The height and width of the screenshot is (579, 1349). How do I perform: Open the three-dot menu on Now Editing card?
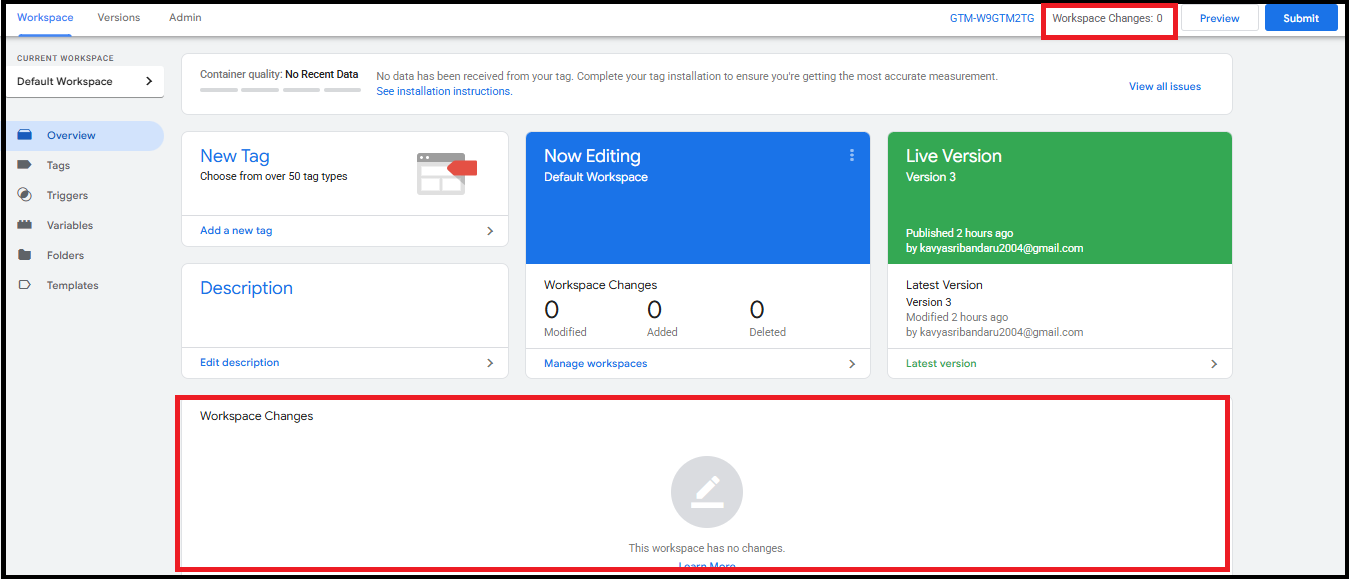[852, 155]
